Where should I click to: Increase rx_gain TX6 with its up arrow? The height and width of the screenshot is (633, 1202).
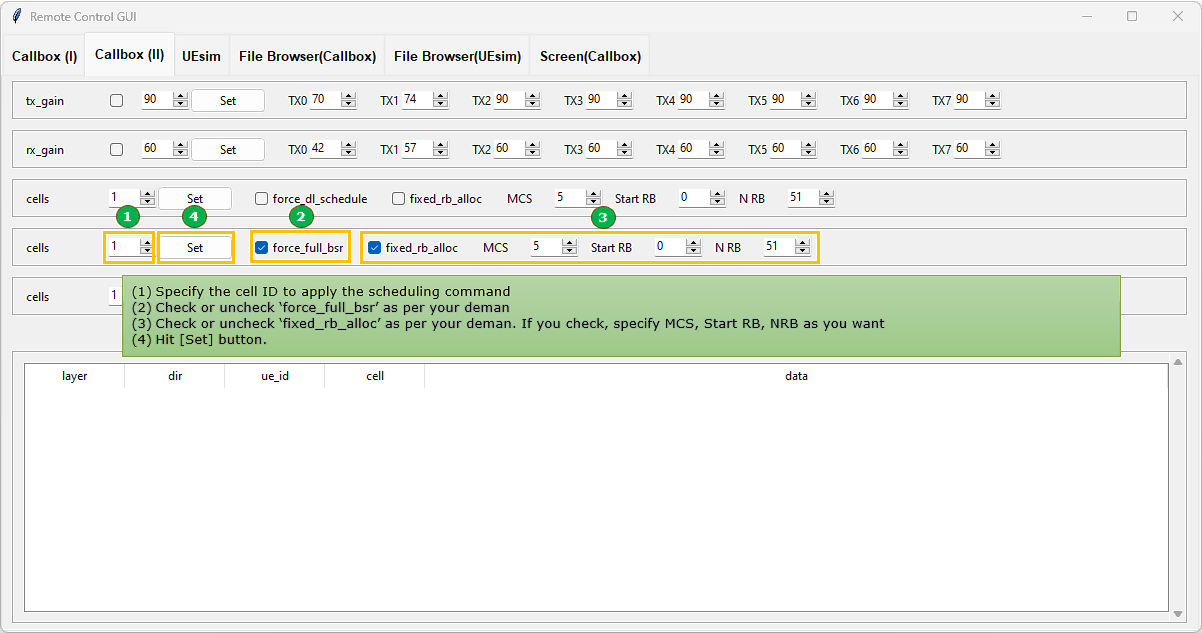(900, 145)
